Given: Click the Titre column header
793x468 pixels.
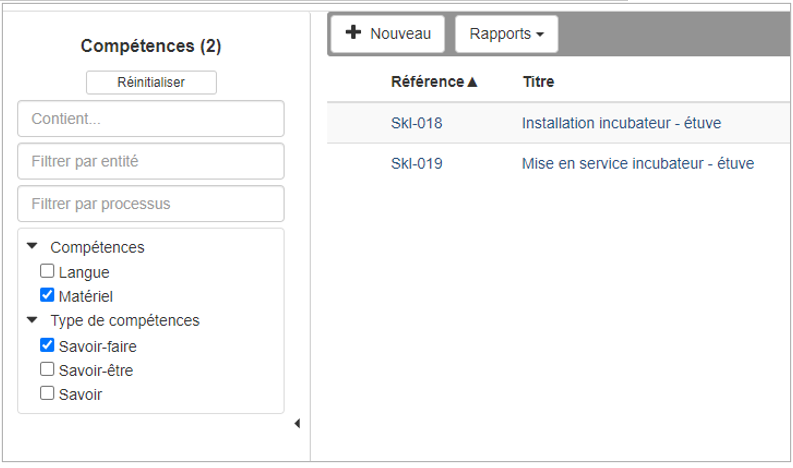Looking at the screenshot, I should (538, 82).
